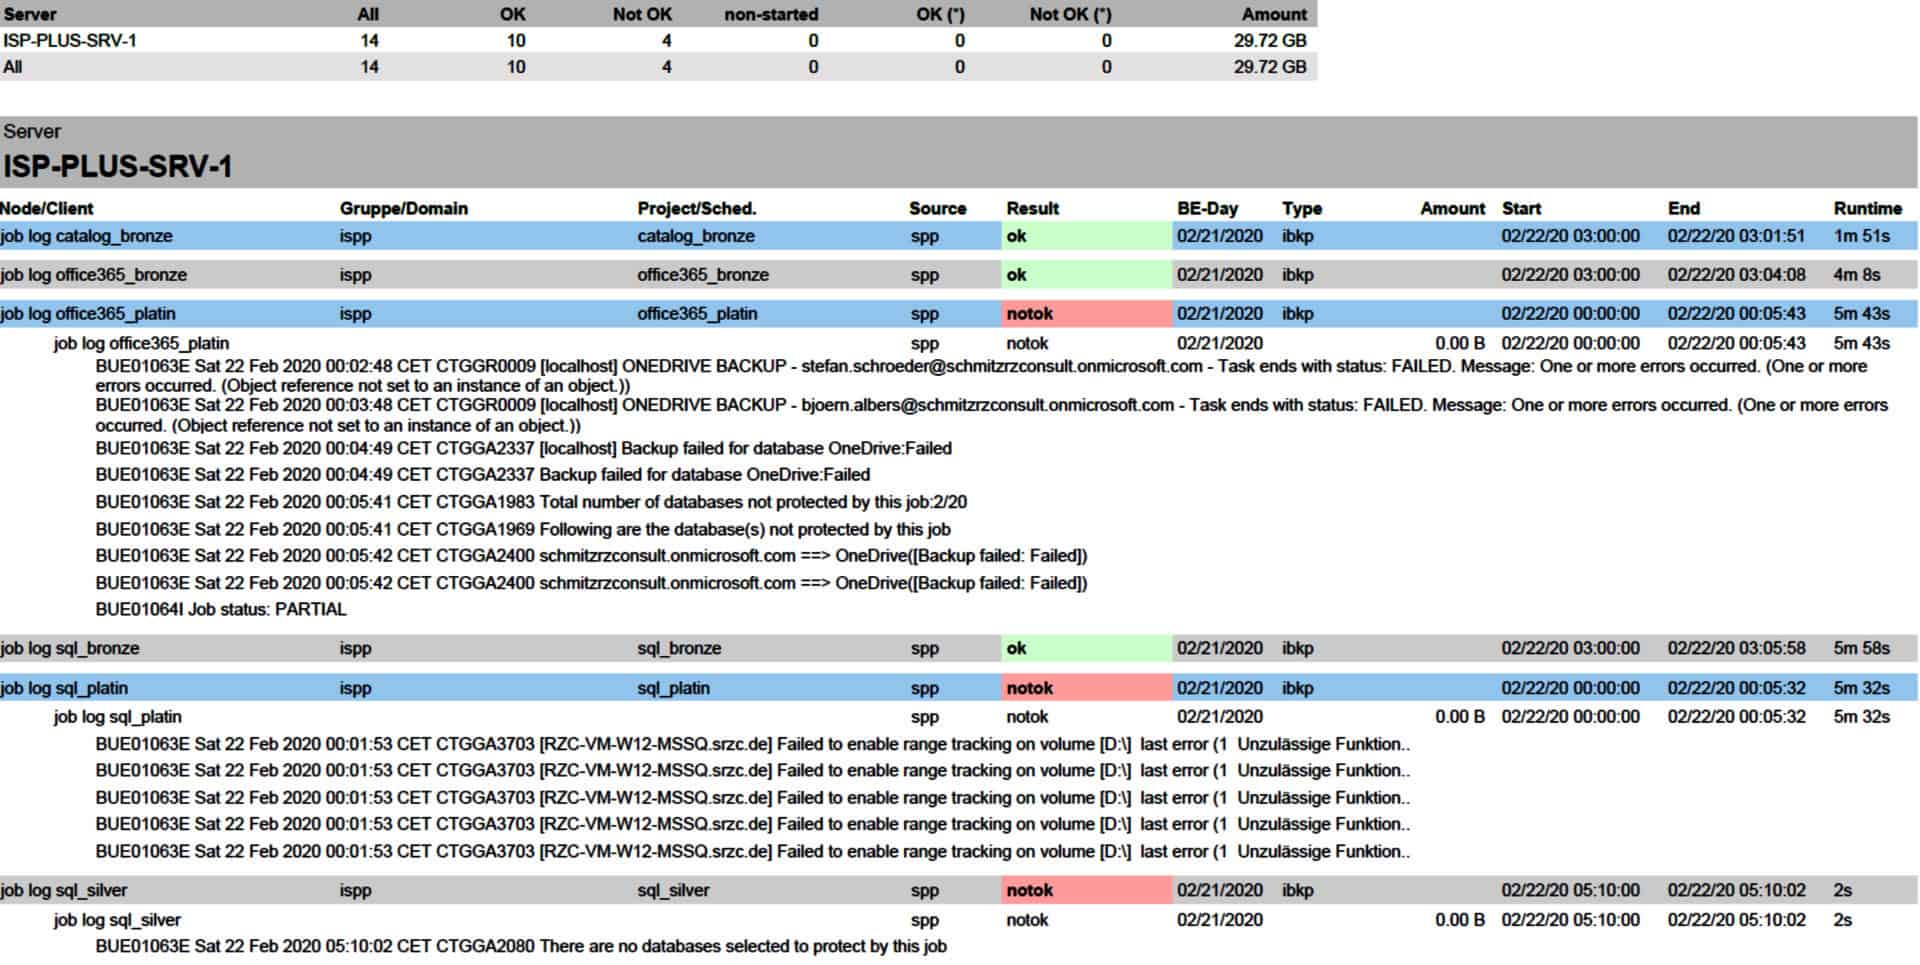Select the job log sql_bronze row name
The image size is (1920, 965).
click(70, 648)
